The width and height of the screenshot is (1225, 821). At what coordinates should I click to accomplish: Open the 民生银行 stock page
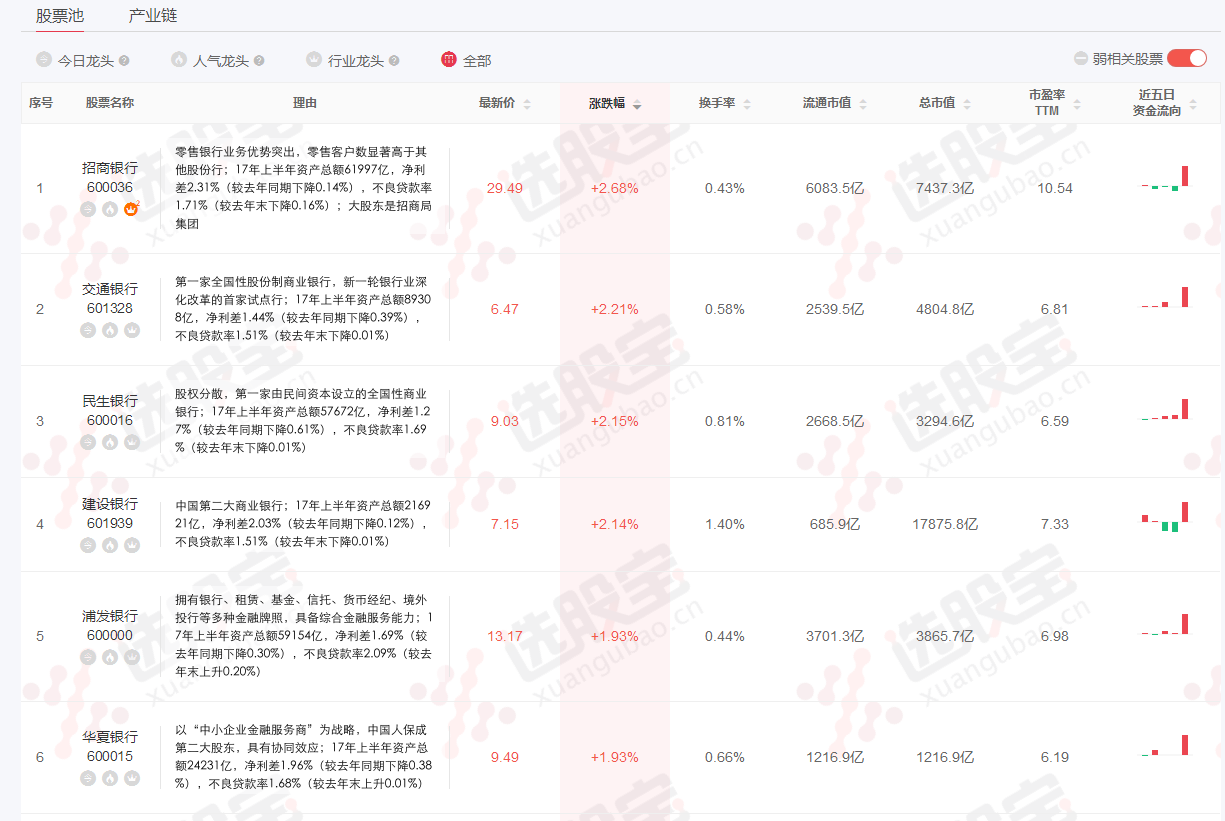click(110, 401)
